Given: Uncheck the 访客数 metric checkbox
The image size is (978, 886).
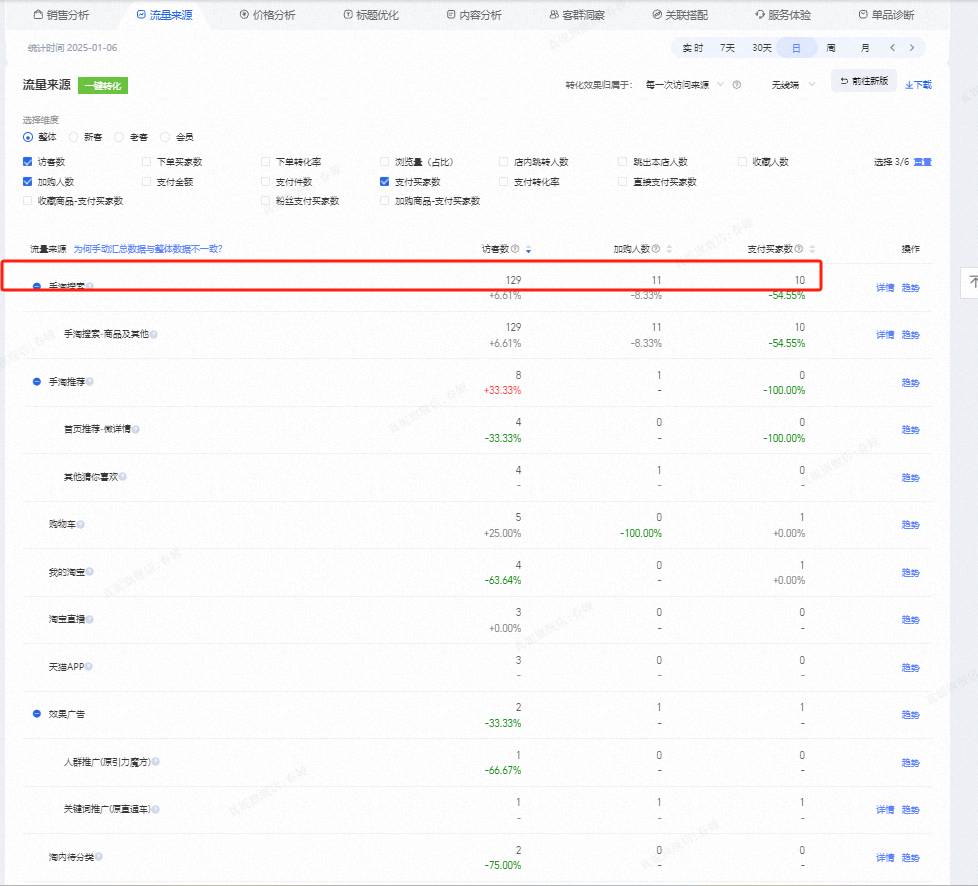Looking at the screenshot, I should point(28,161).
